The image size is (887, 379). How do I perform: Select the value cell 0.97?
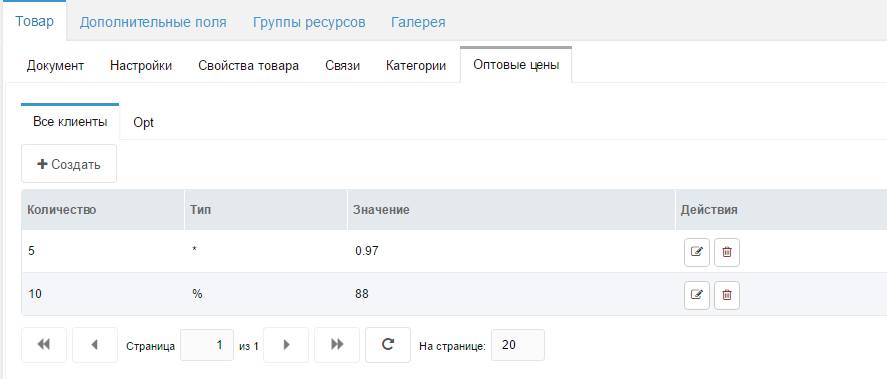tap(511, 251)
